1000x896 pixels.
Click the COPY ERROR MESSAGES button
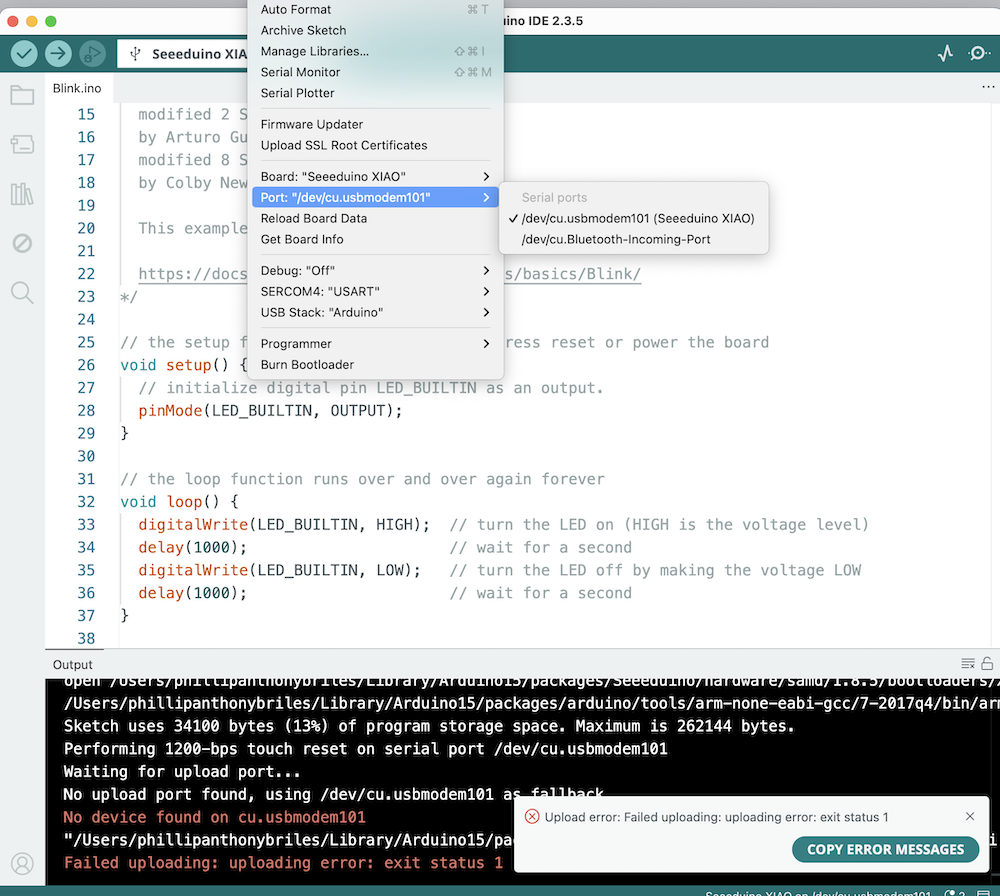pos(885,849)
